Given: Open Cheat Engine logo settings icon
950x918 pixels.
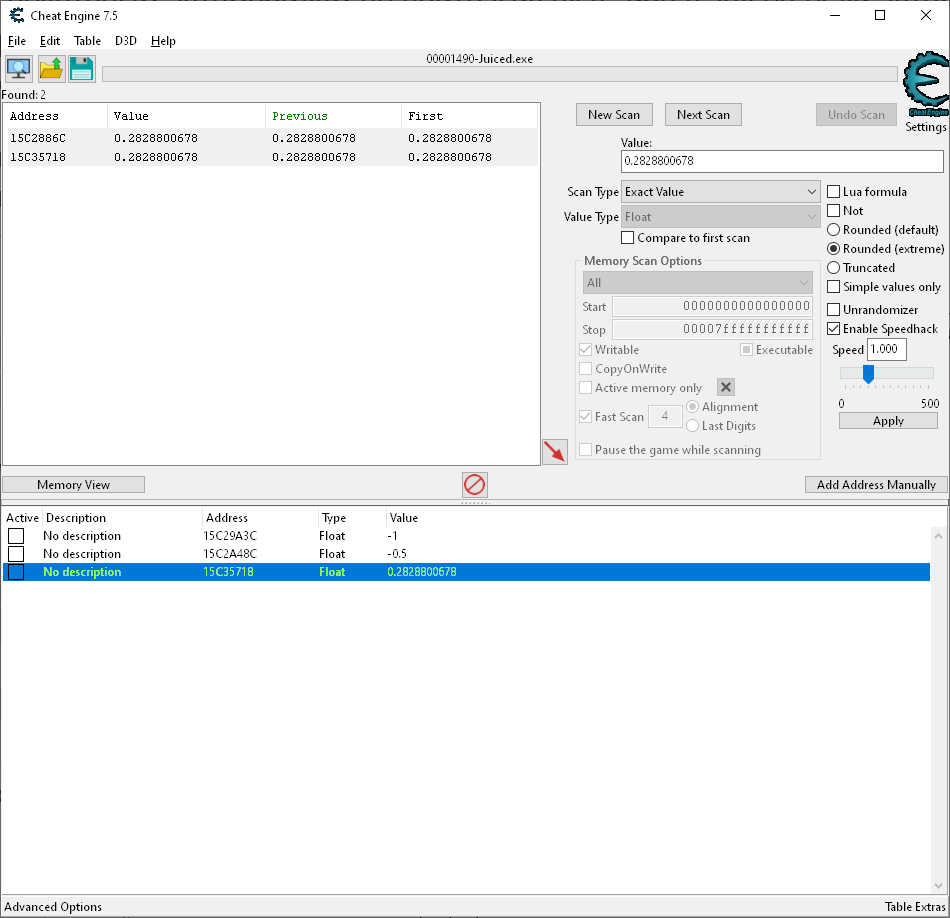Looking at the screenshot, I should [925, 85].
